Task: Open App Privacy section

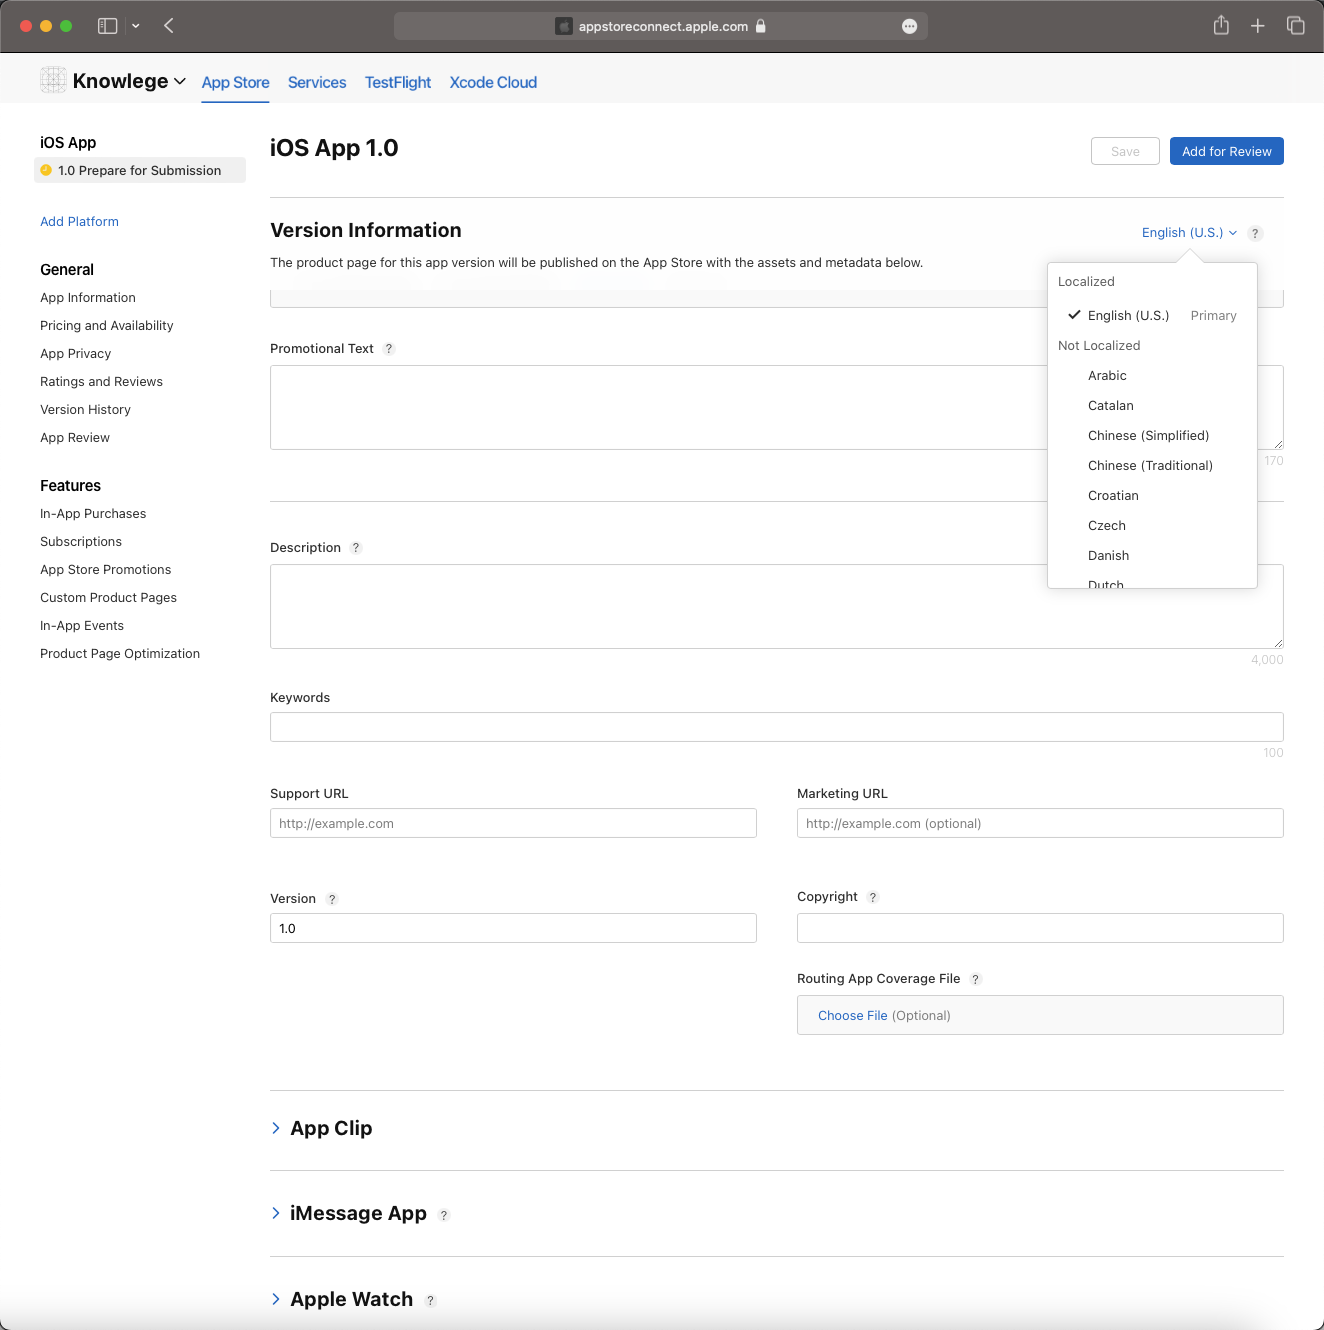Action: coord(76,354)
